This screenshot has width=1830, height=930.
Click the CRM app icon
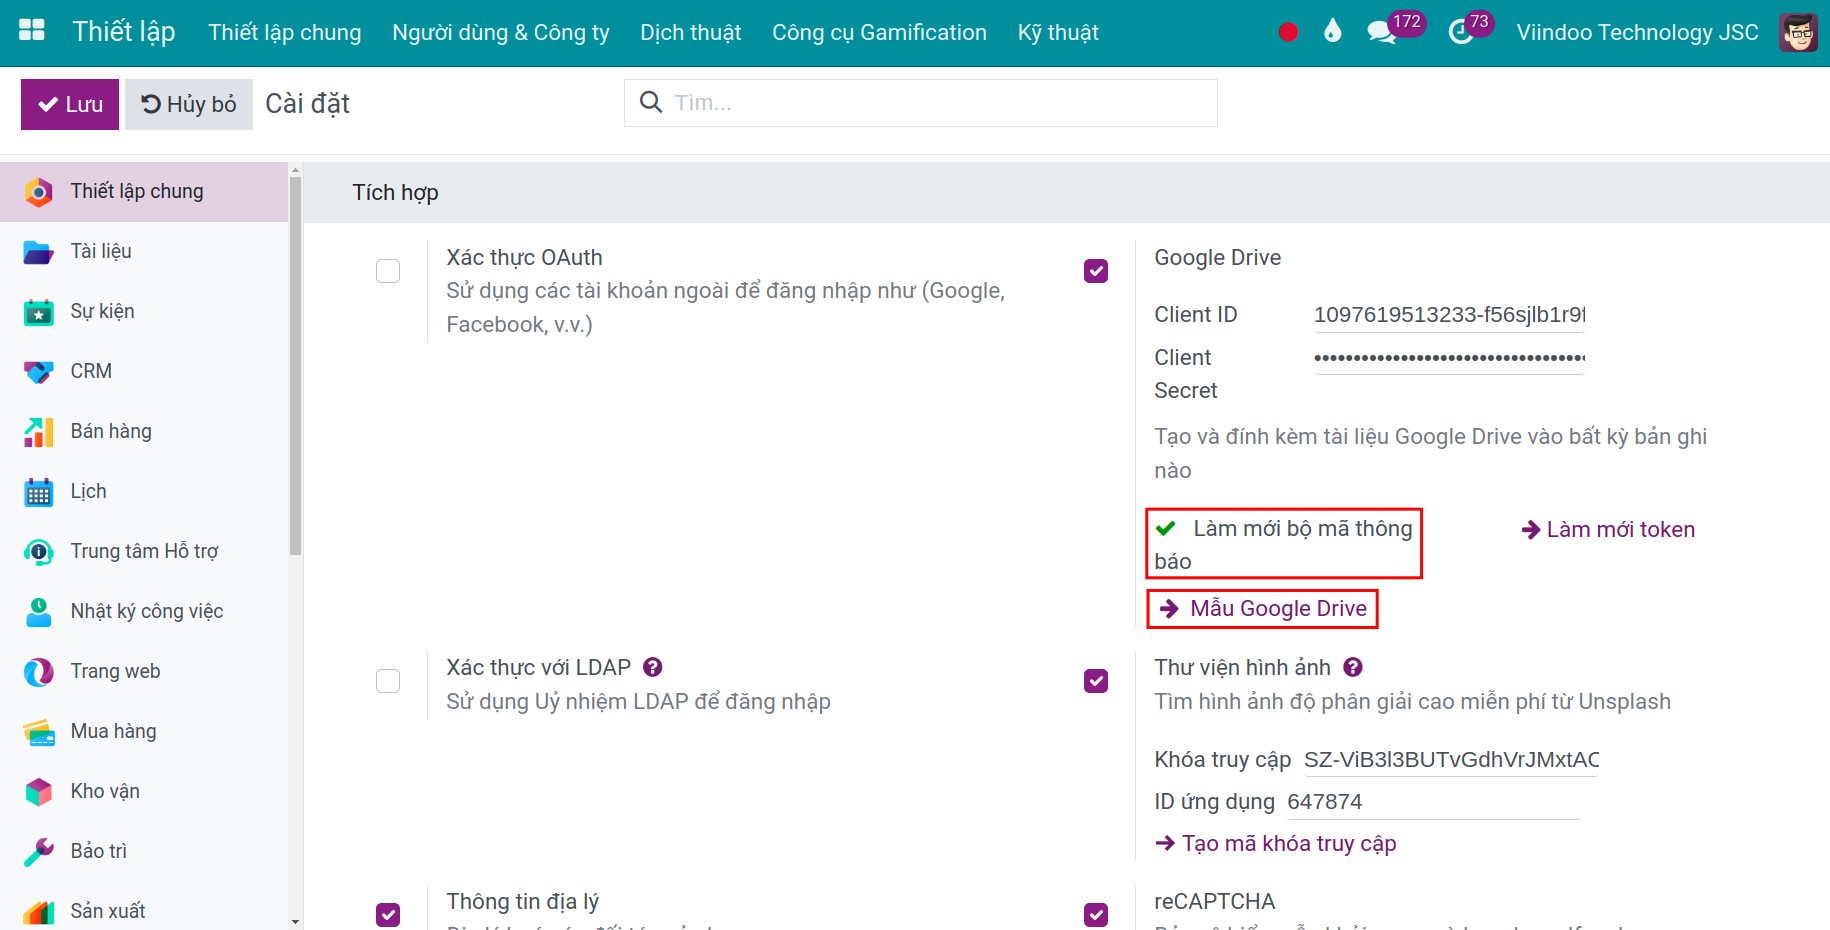(x=38, y=372)
